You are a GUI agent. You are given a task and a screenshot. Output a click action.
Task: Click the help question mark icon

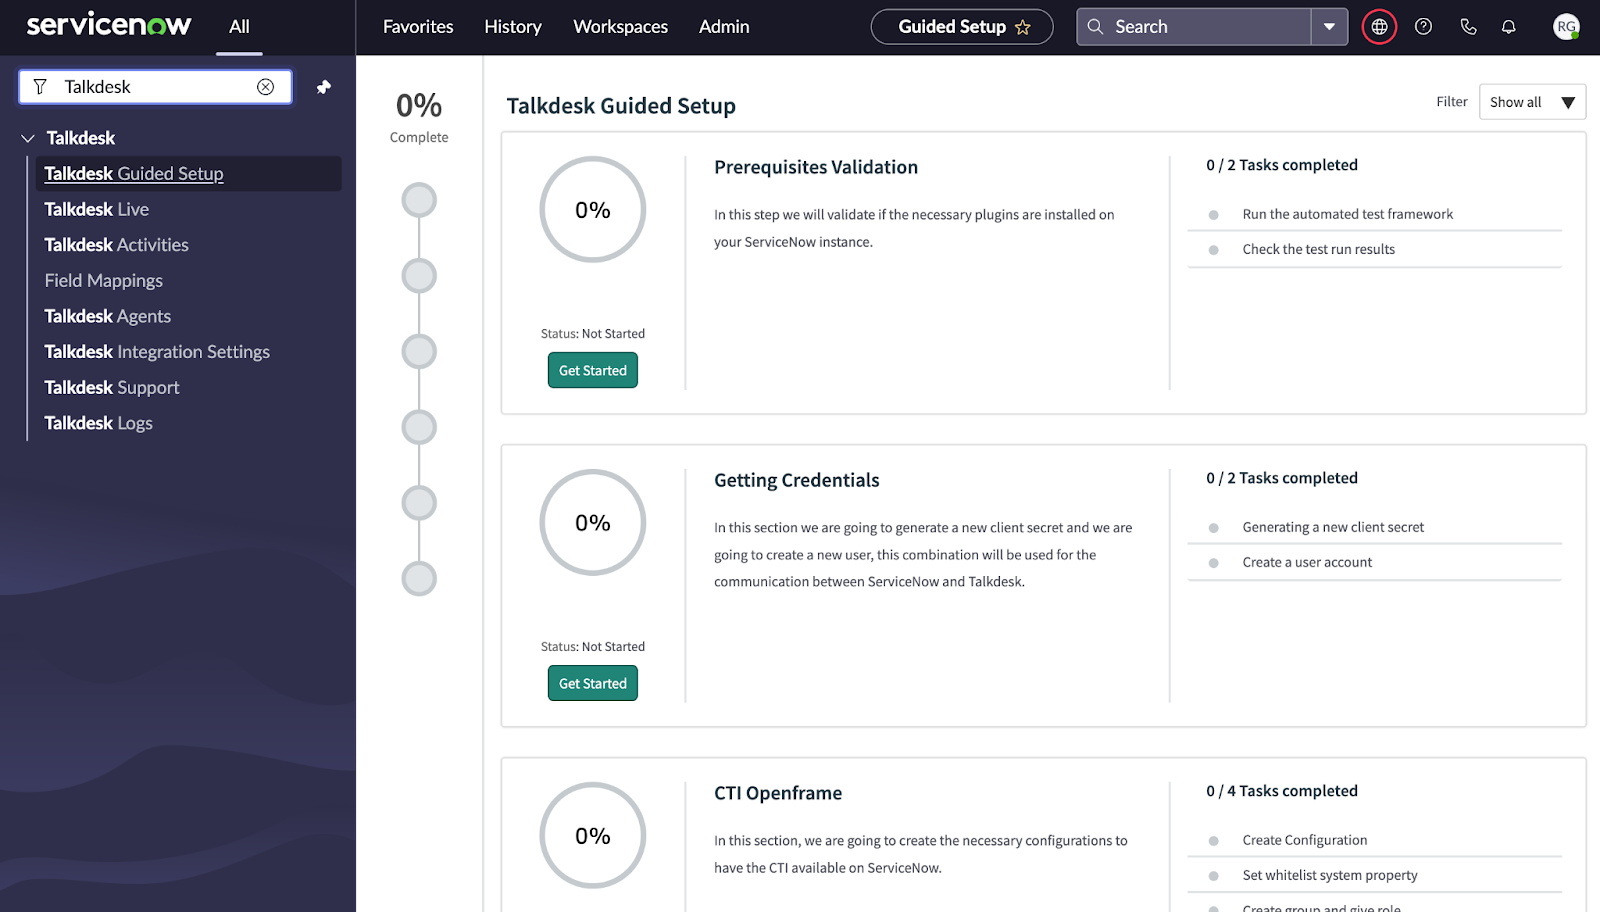pyautogui.click(x=1422, y=26)
